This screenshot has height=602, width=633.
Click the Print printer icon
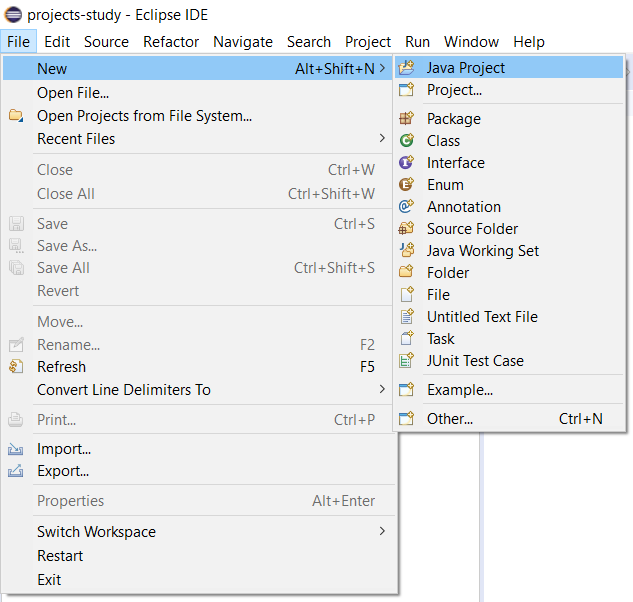[16, 420]
